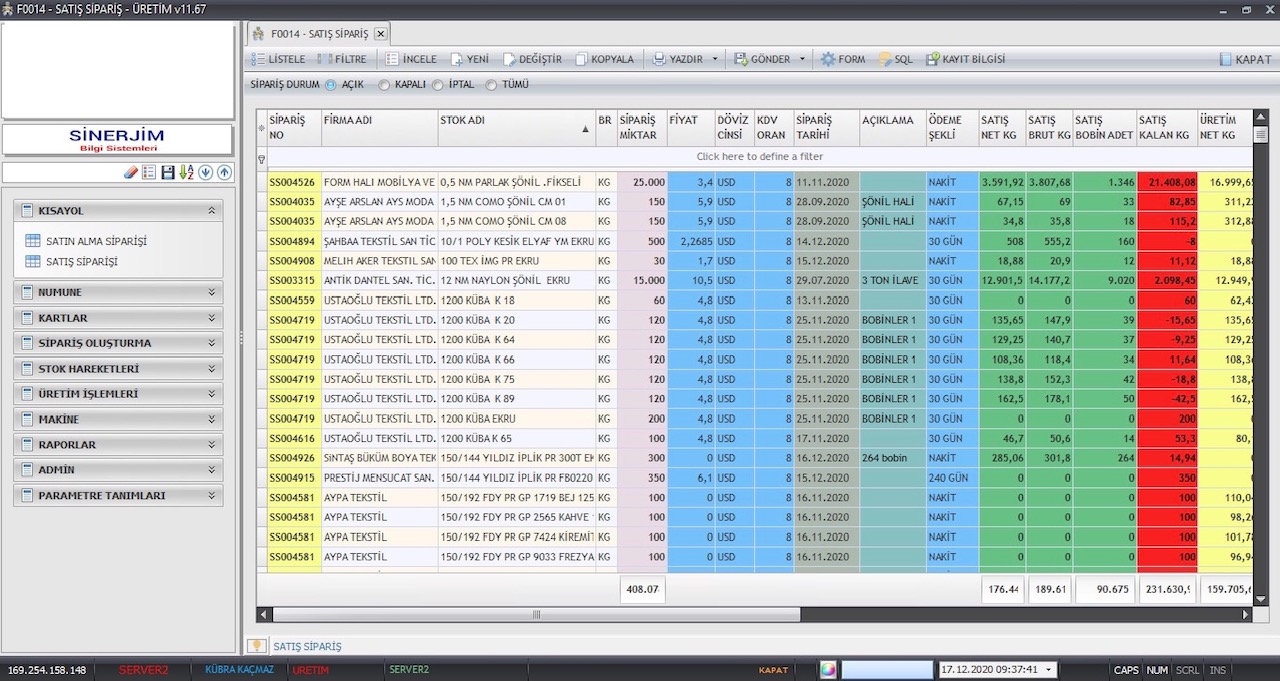
Task: Open the YAZDIR dropdown arrow
Action: 715,59
